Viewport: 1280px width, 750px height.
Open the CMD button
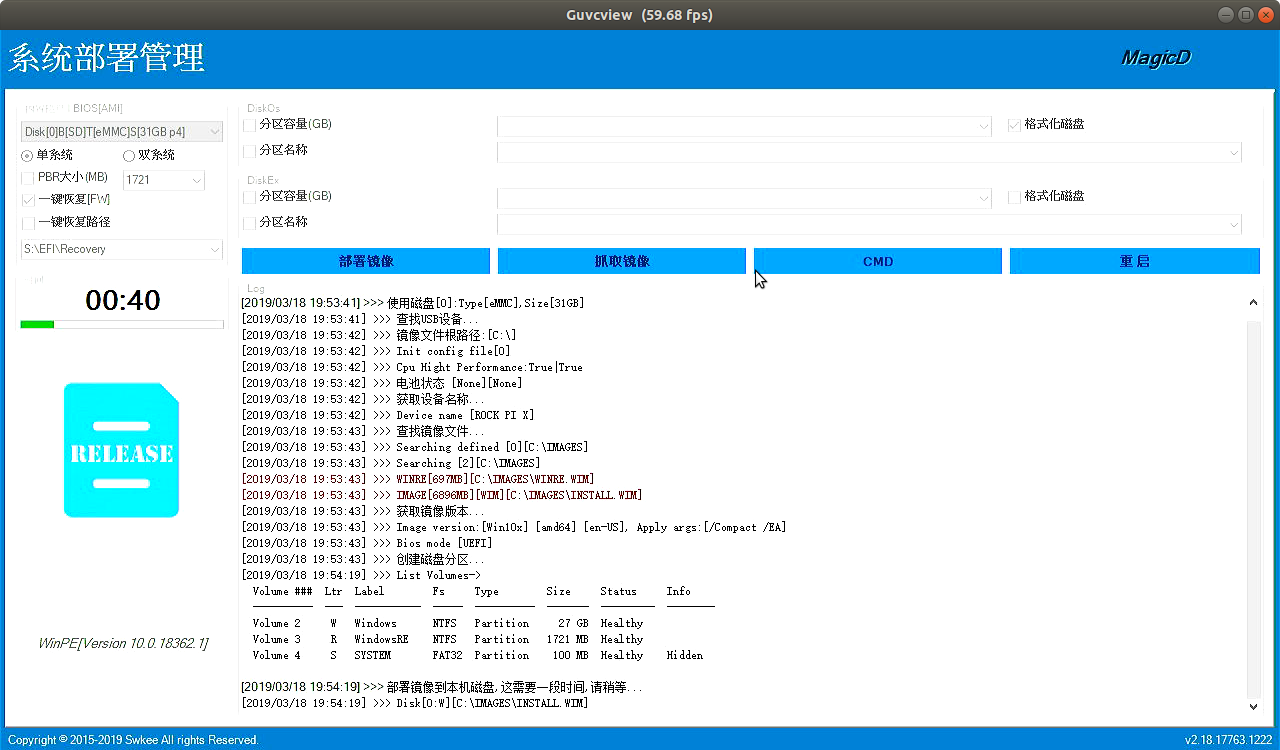877,261
